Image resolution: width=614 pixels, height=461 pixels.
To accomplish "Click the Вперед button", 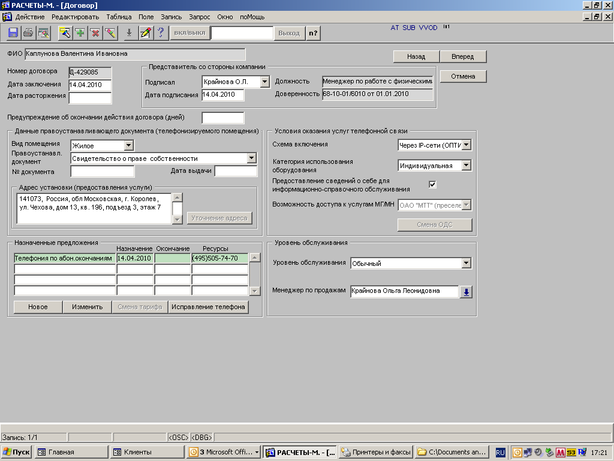I will [463, 57].
